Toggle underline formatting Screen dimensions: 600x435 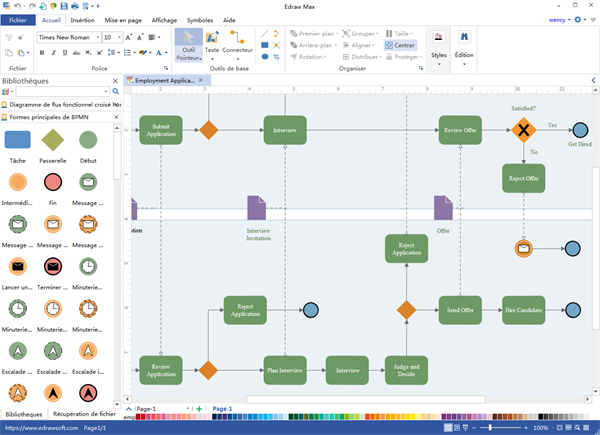[65, 53]
